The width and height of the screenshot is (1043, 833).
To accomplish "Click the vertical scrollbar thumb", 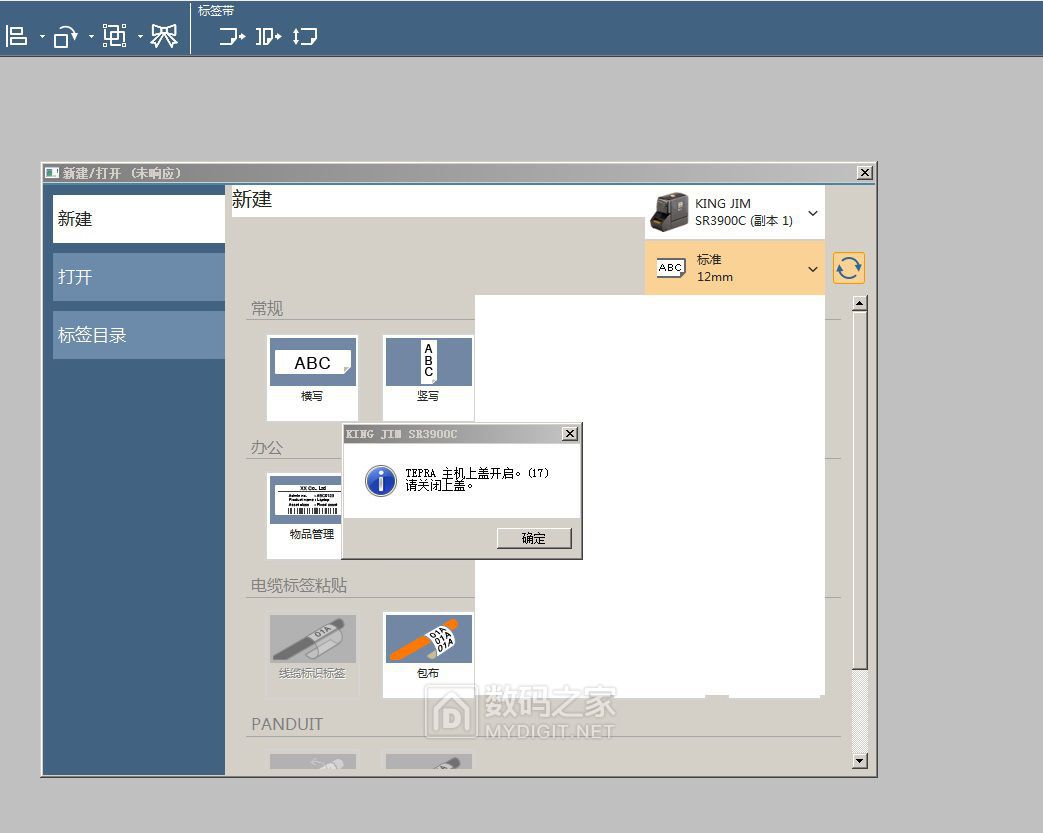I will point(859,490).
